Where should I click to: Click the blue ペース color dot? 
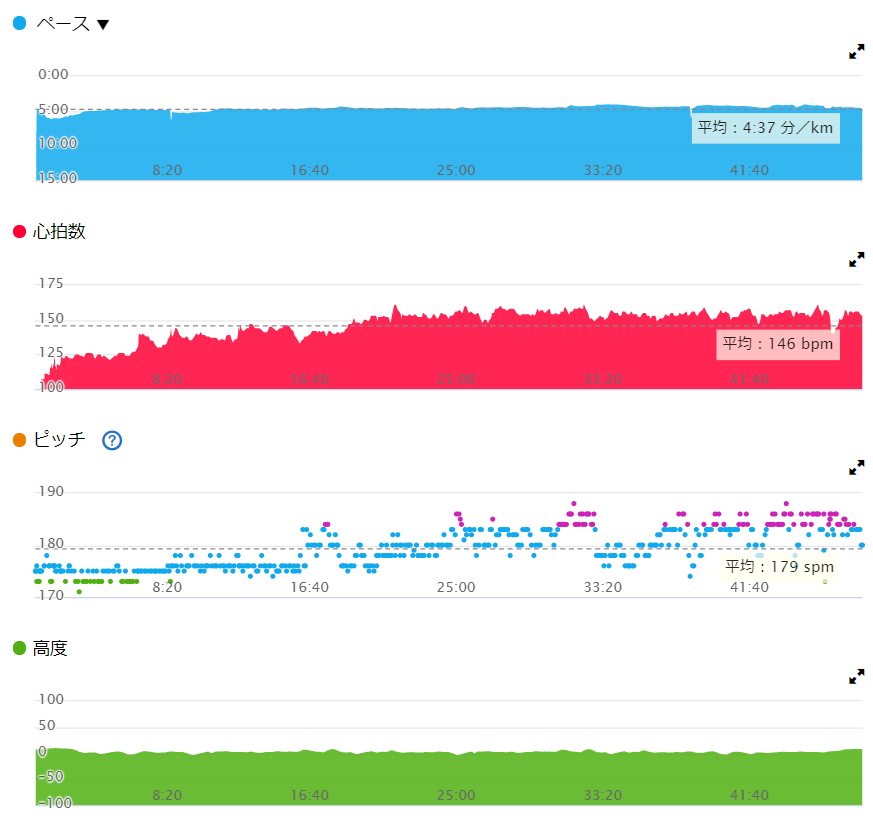[x=19, y=23]
